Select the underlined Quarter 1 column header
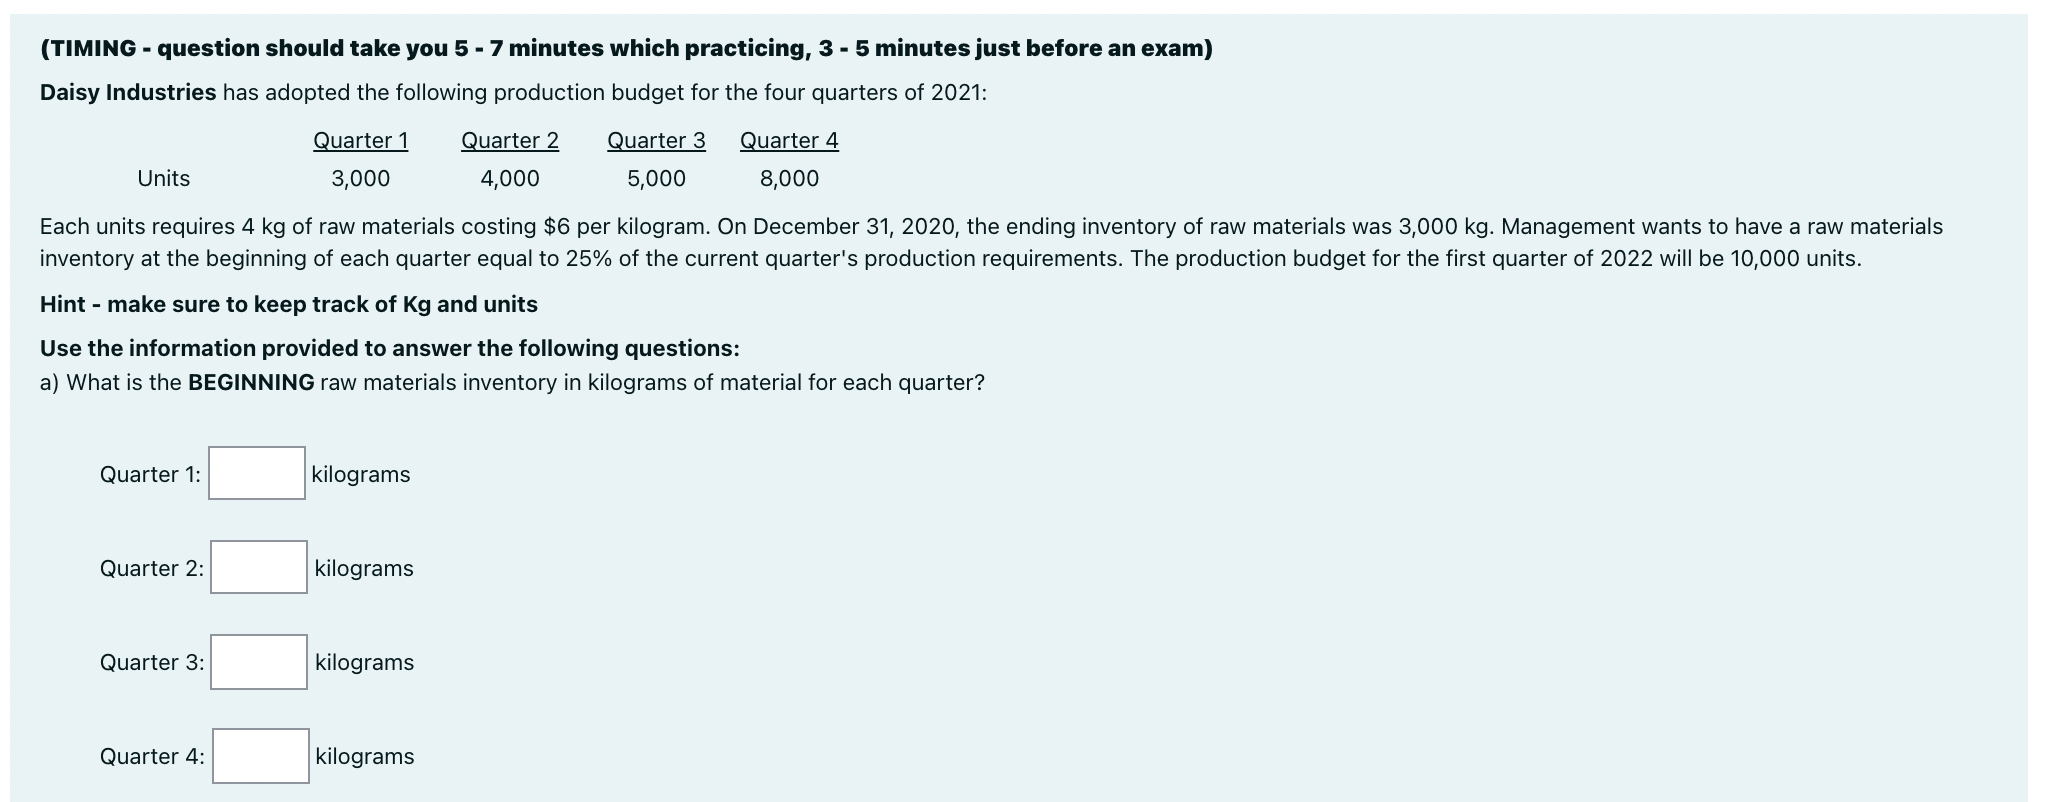 (x=360, y=140)
